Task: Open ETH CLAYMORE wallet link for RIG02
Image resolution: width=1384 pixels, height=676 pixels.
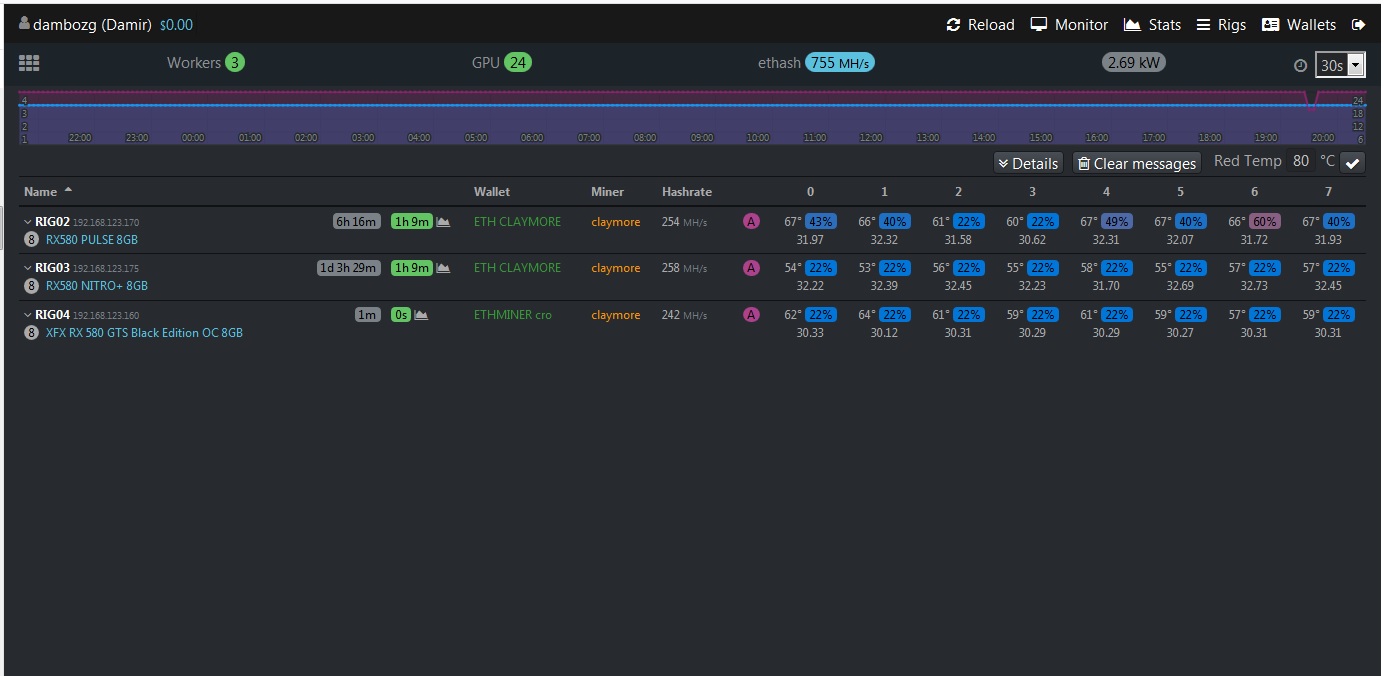Action: coord(517,222)
